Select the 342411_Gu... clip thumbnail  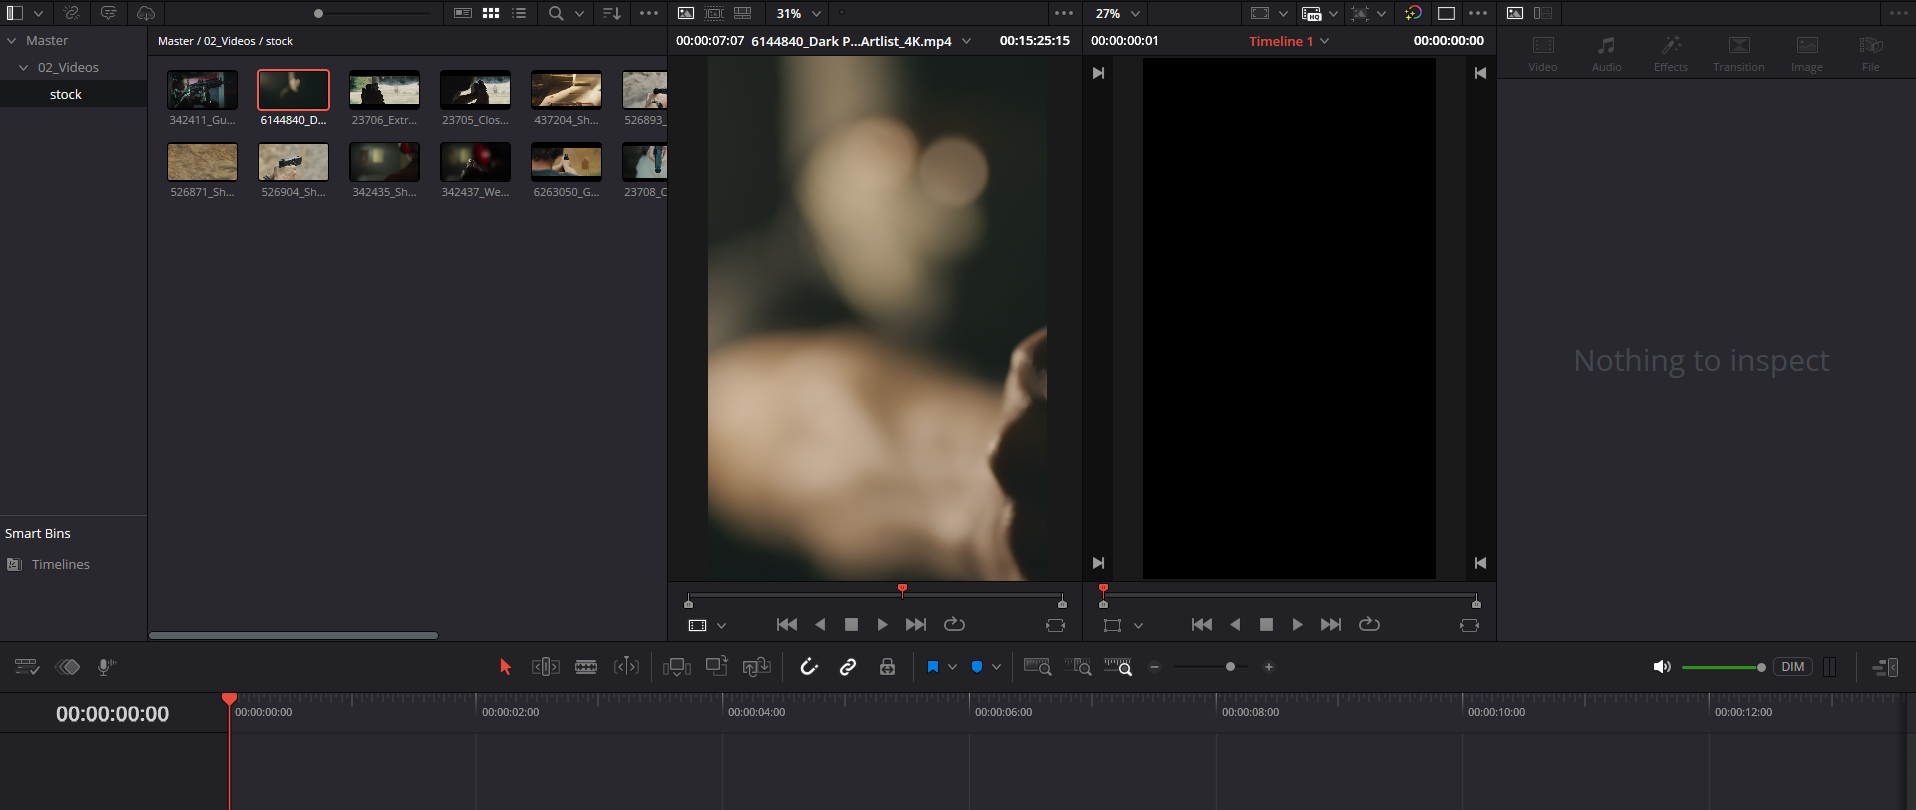202,90
